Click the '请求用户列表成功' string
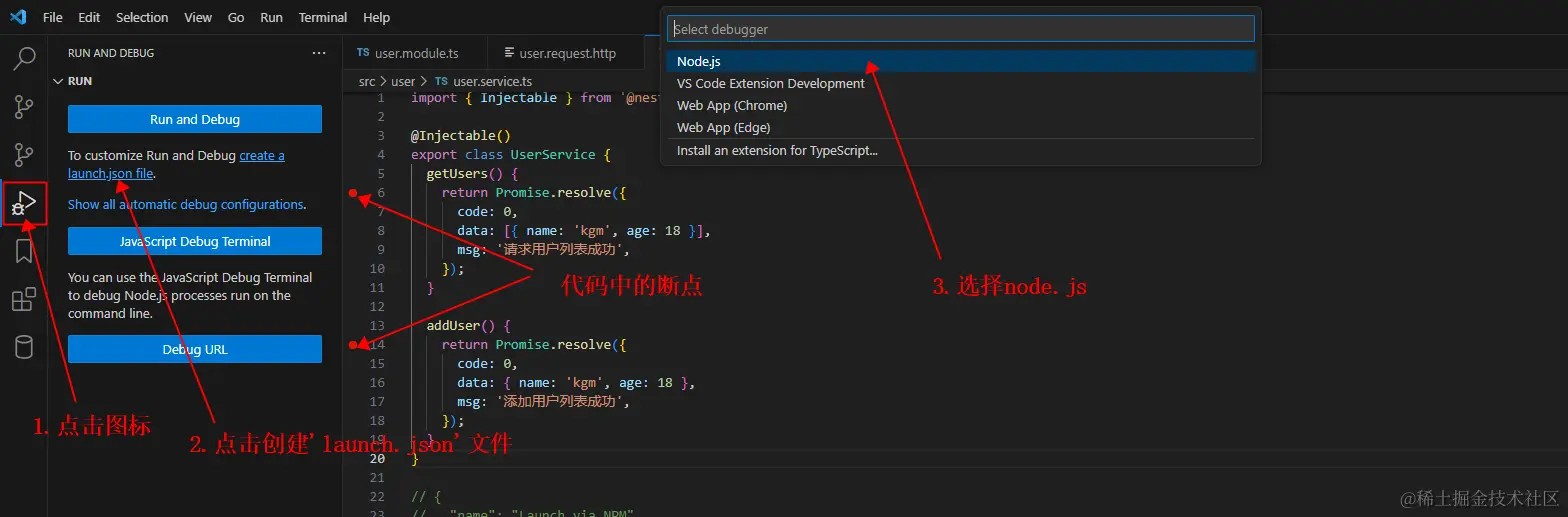Viewport: 1568px width, 517px height. pyautogui.click(x=558, y=250)
